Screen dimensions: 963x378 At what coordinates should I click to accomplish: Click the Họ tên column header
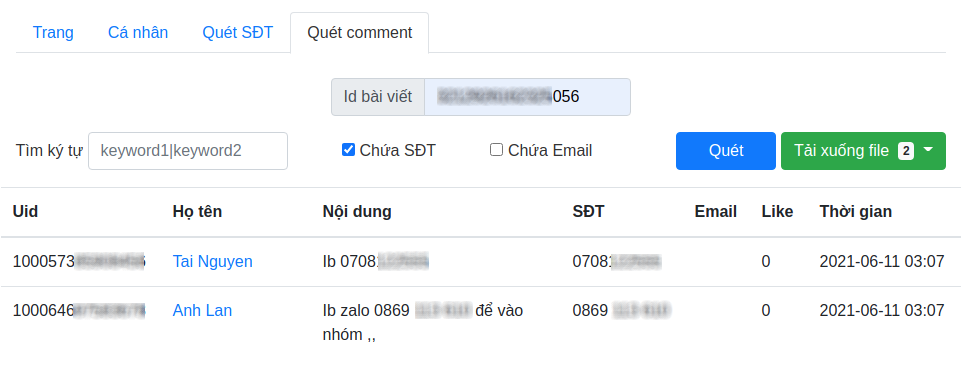pos(197,212)
